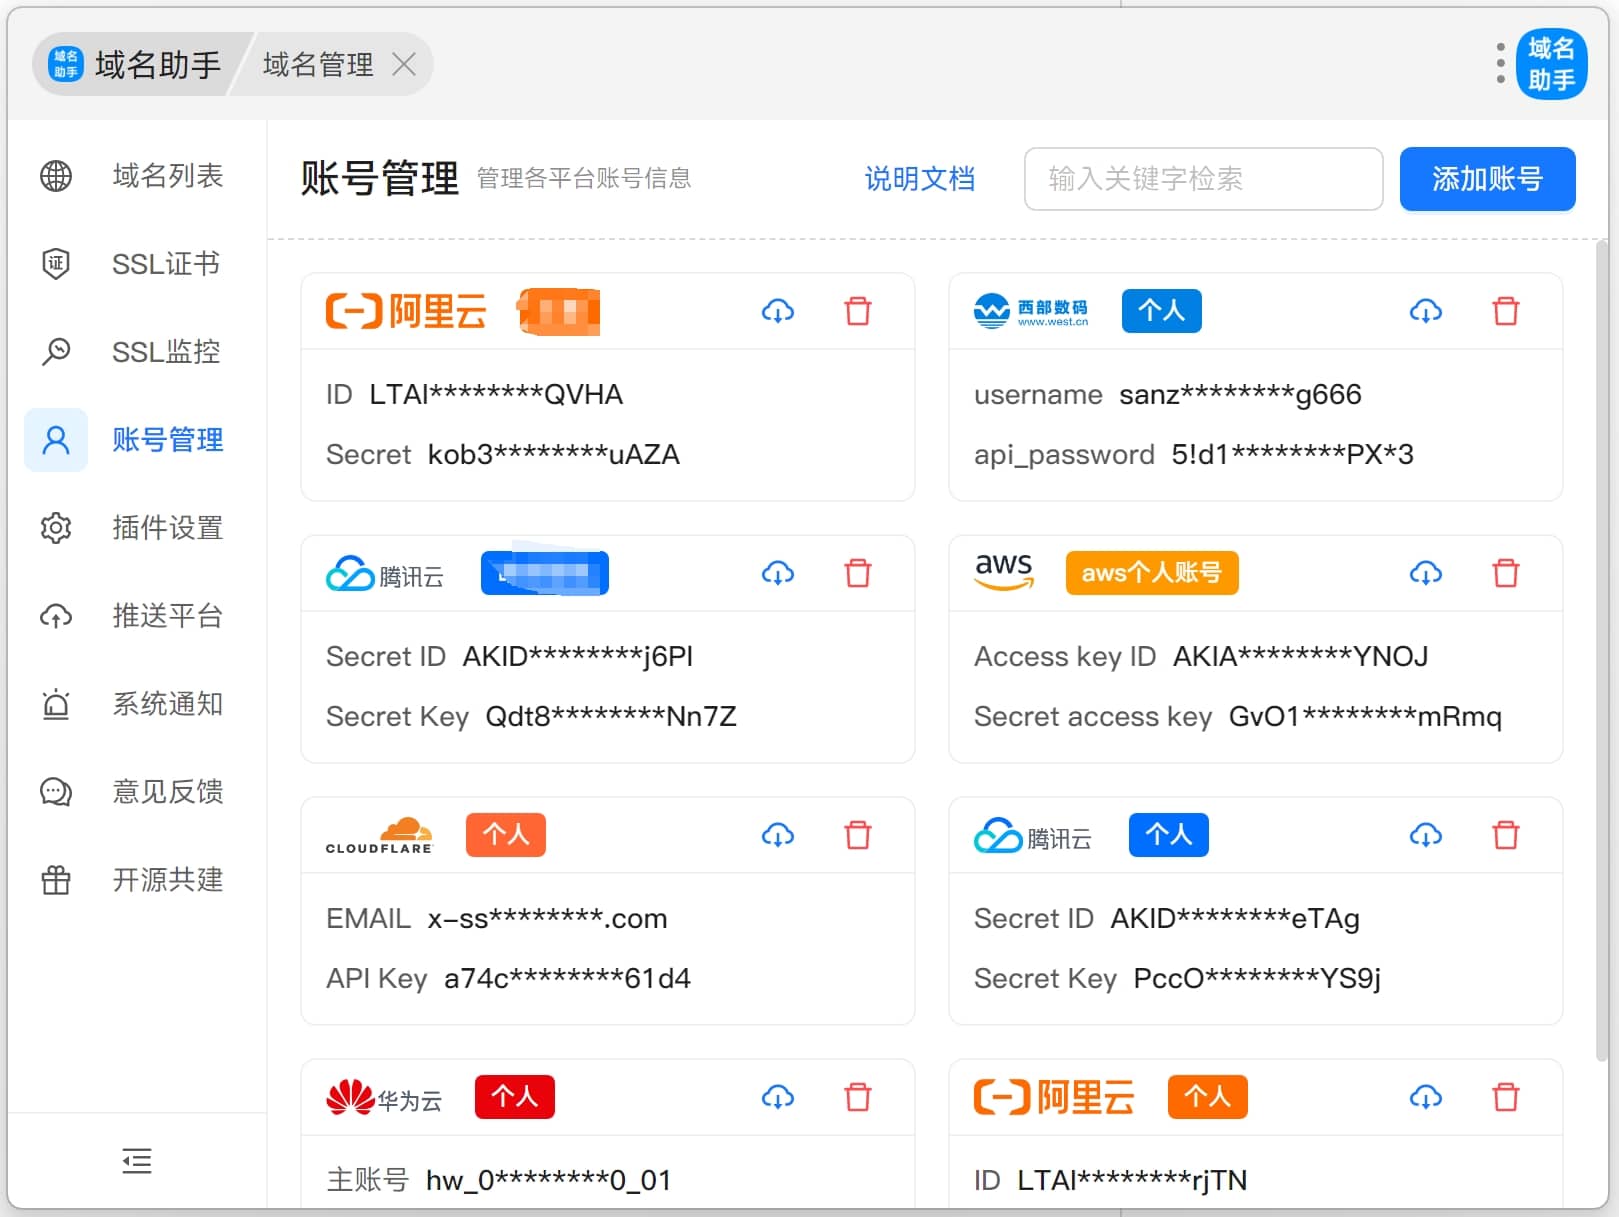Click the 系统通知 bell icon
This screenshot has height=1217, width=1619.
[56, 704]
